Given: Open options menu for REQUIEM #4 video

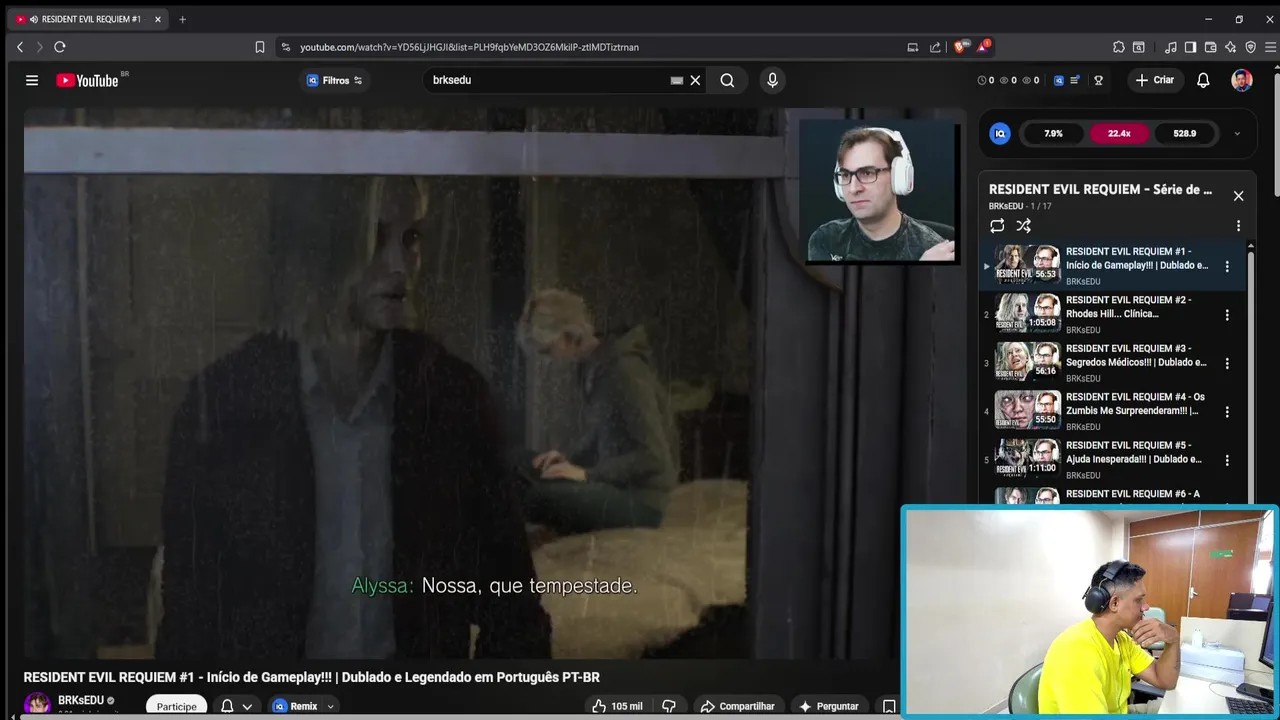Looking at the screenshot, I should coord(1227,412).
